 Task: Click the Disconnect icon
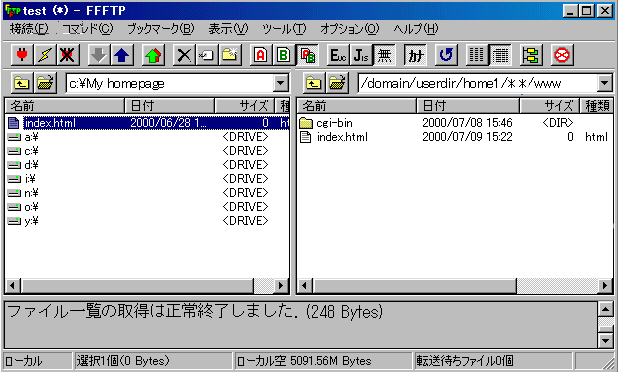(68, 55)
